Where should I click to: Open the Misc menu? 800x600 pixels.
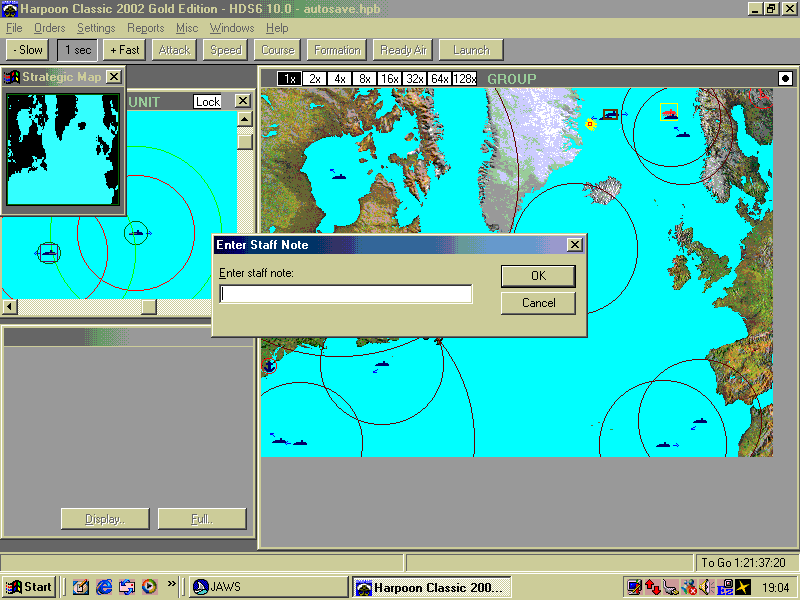pos(187,28)
